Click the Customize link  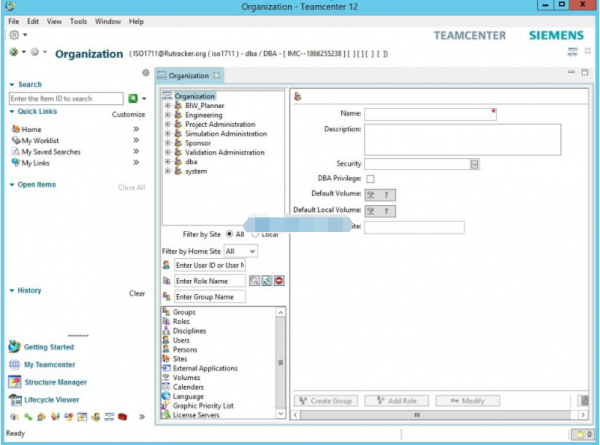coord(129,114)
